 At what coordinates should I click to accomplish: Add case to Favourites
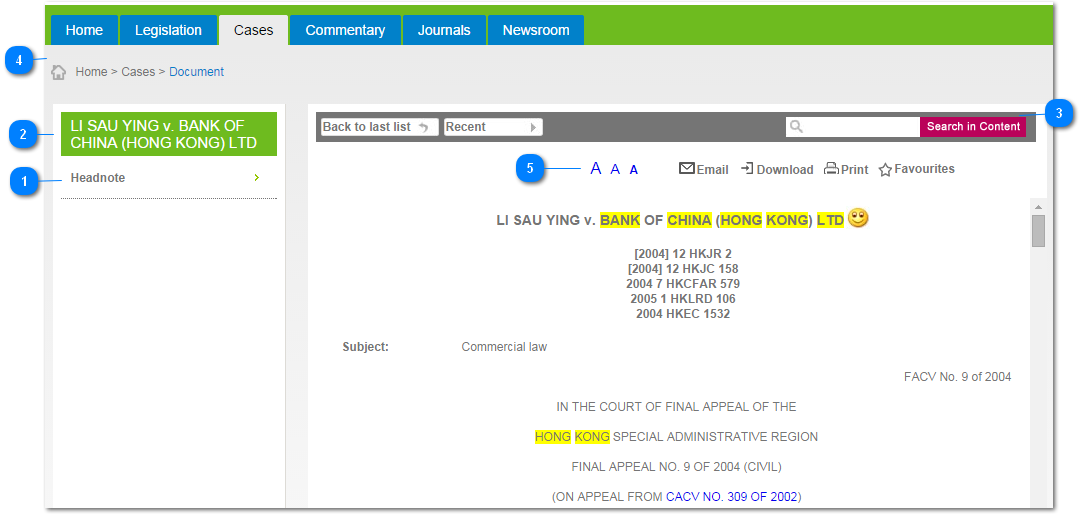(916, 169)
